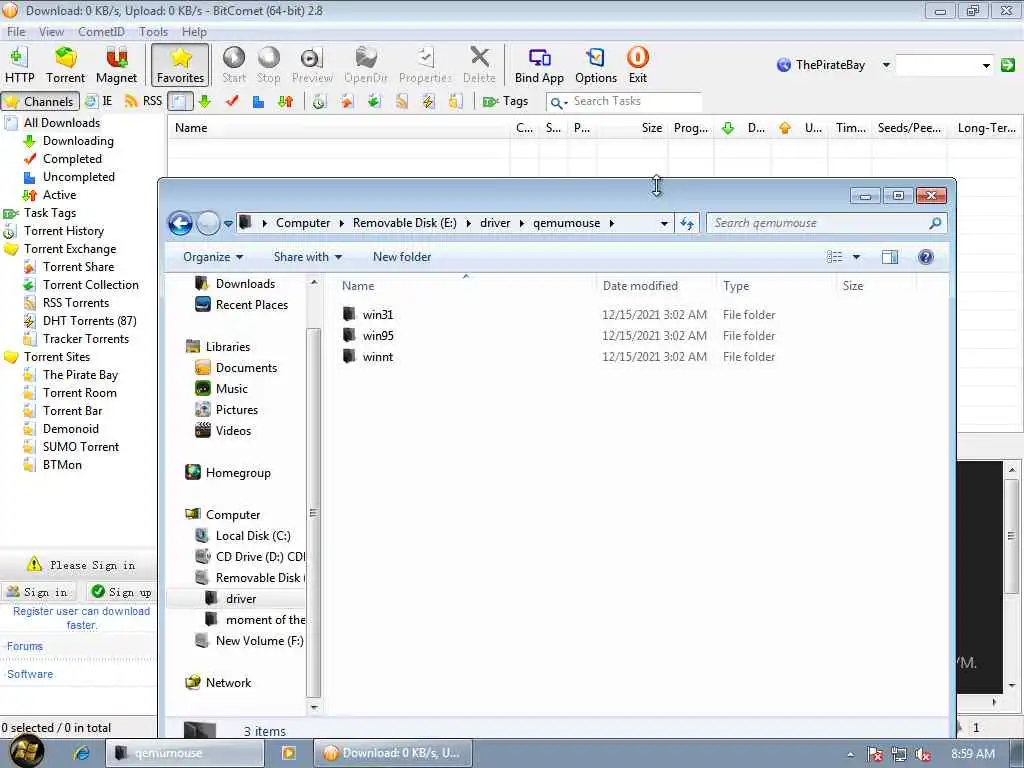1024x768 pixels.
Task: Open the Demonoid site entry
Action: (x=71, y=429)
